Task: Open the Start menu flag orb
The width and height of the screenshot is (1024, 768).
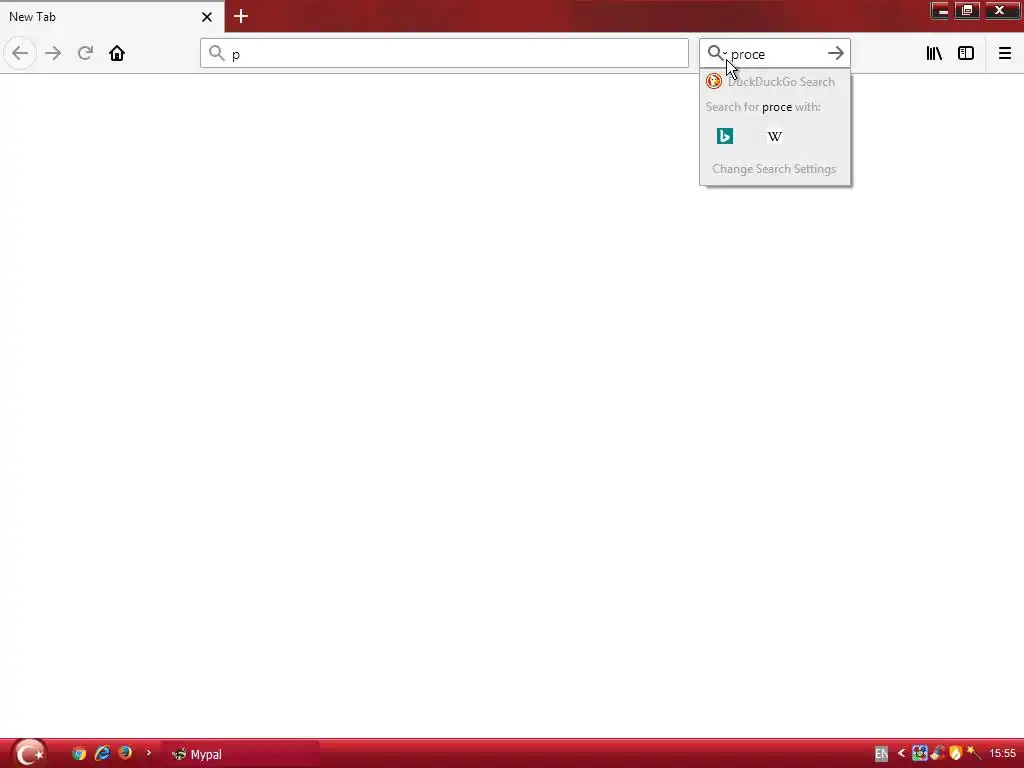Action: [29, 754]
